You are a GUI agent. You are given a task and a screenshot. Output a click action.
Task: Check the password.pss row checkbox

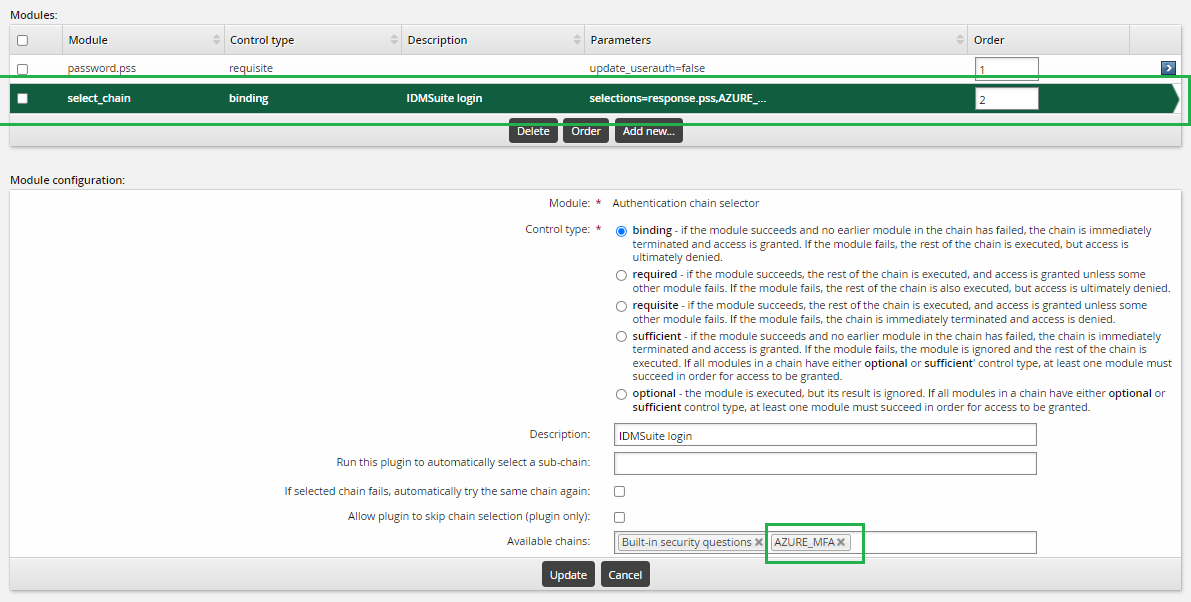pyautogui.click(x=23, y=69)
